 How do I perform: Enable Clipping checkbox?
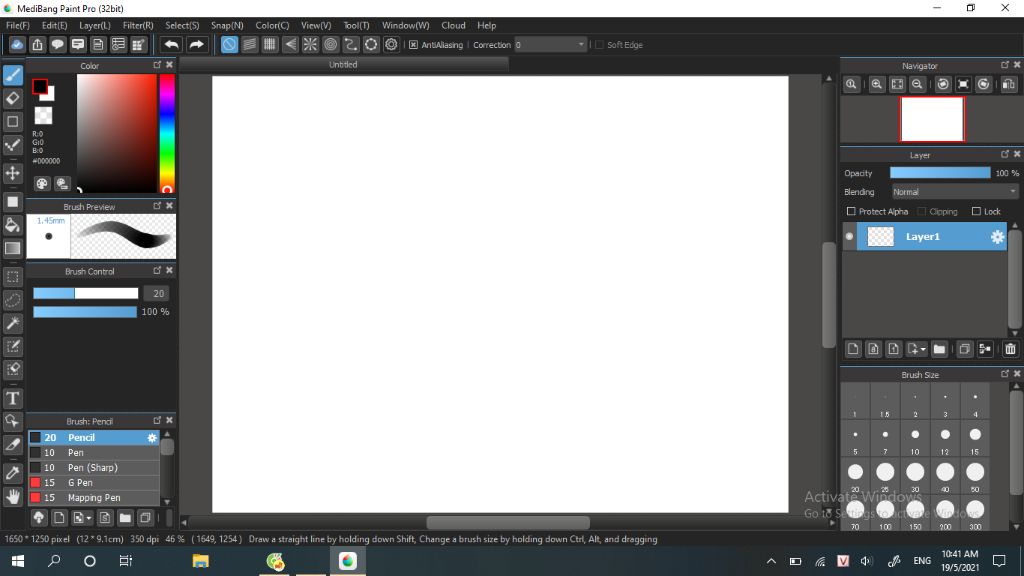[x=921, y=211]
